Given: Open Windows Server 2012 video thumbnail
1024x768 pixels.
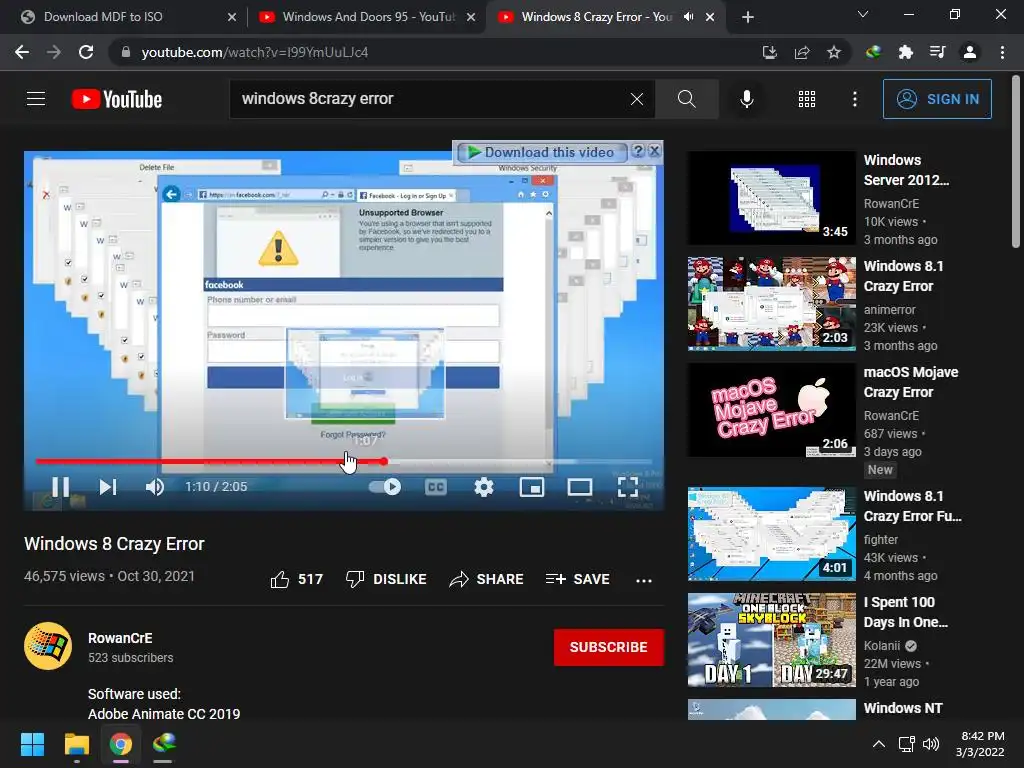Looking at the screenshot, I should click(771, 198).
